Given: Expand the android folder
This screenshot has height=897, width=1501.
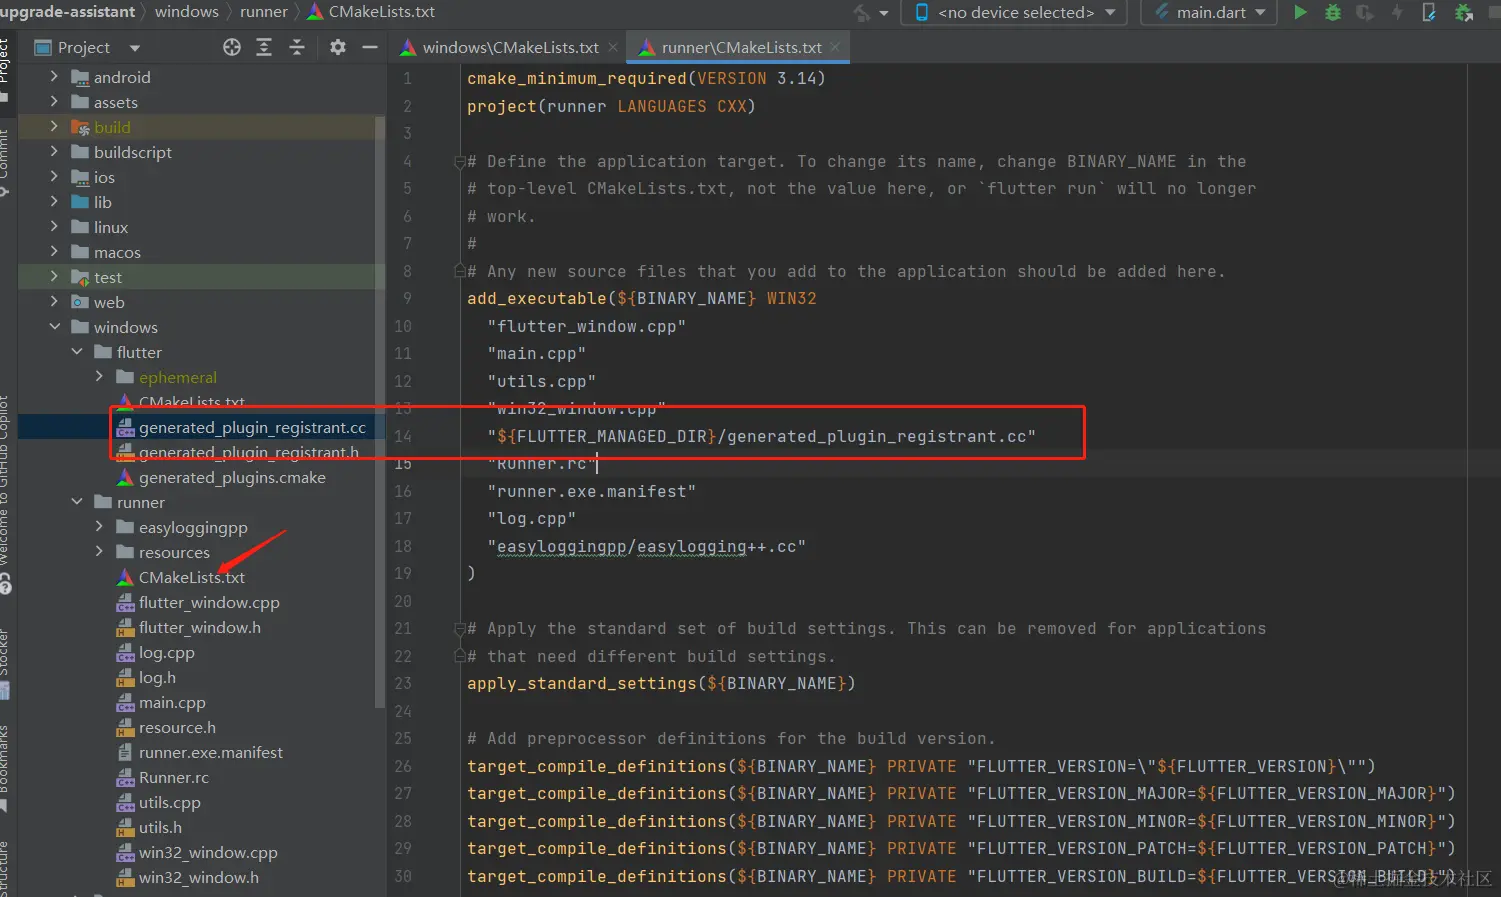Looking at the screenshot, I should [x=54, y=77].
